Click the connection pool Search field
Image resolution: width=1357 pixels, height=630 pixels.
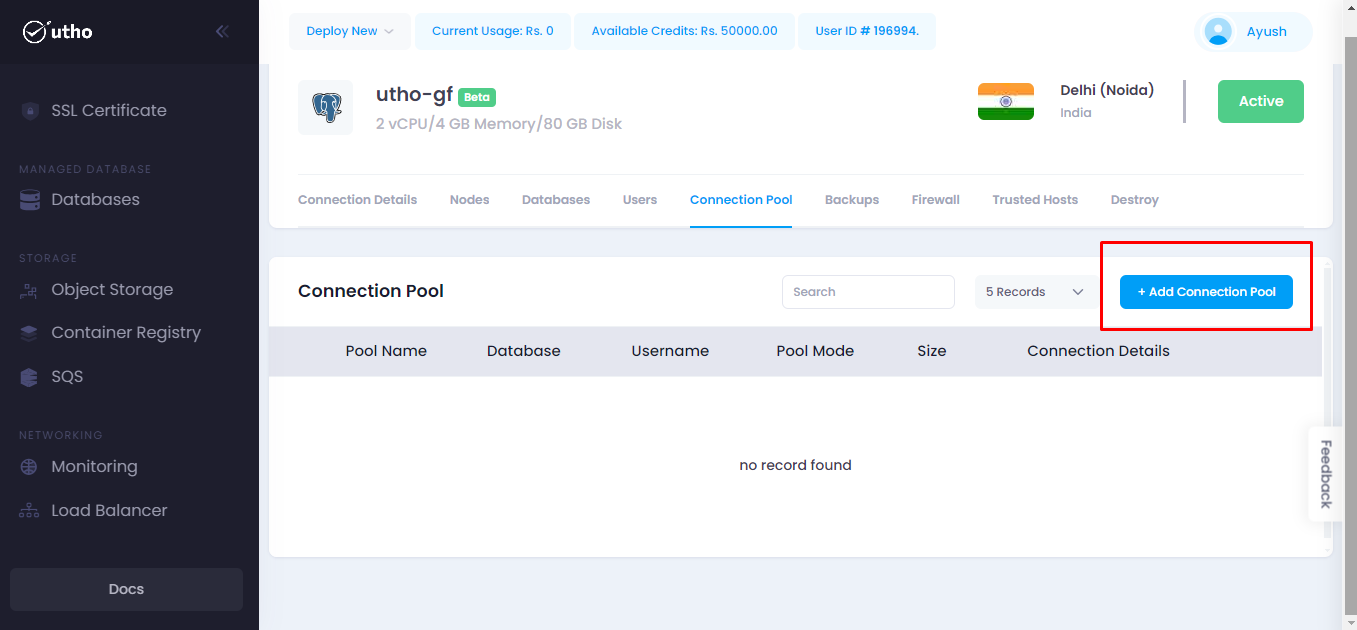point(868,292)
